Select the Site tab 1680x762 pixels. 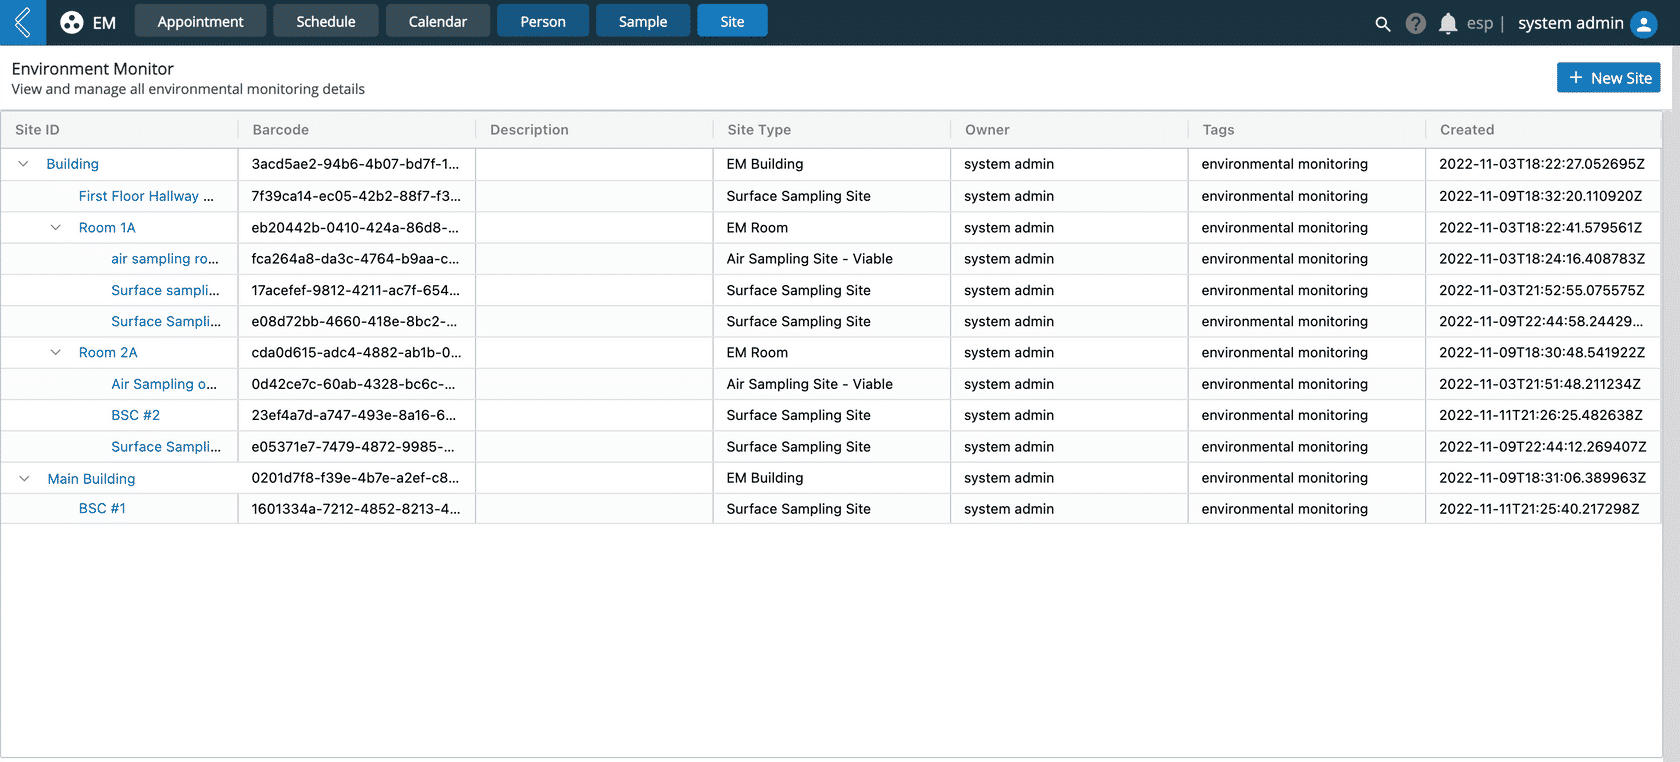click(x=732, y=21)
